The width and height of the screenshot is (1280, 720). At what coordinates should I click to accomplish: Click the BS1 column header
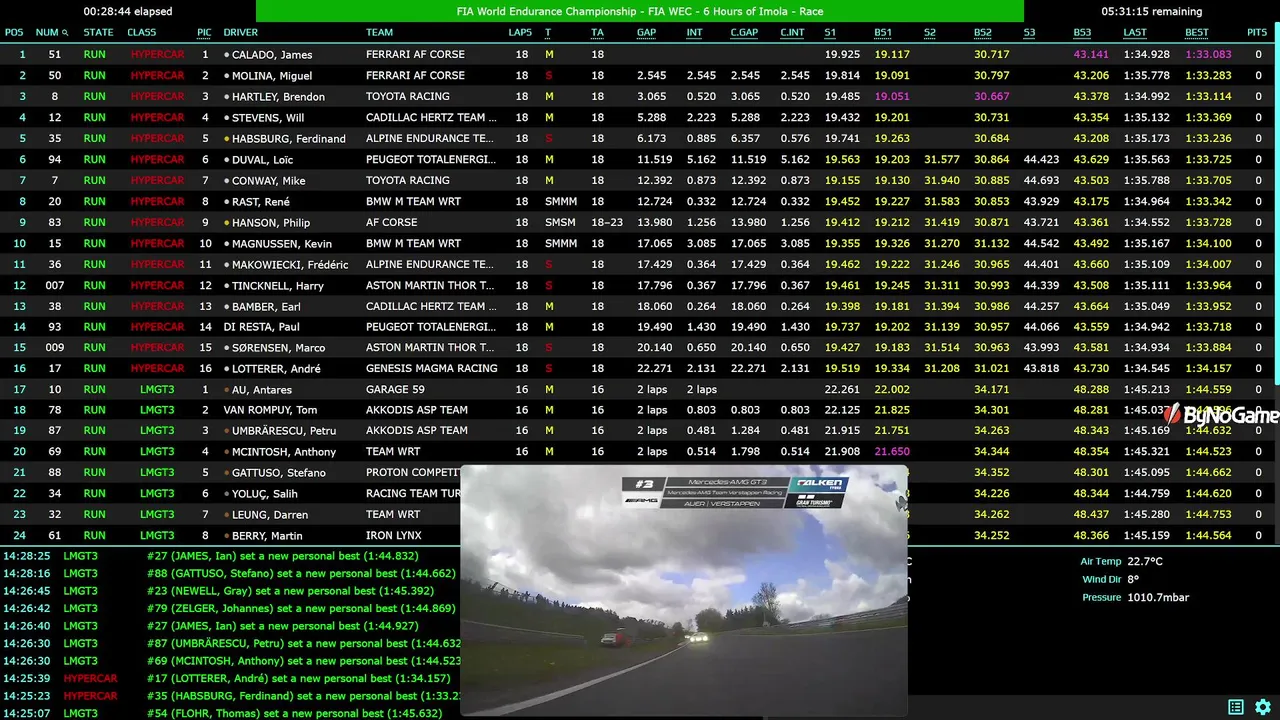pos(883,33)
